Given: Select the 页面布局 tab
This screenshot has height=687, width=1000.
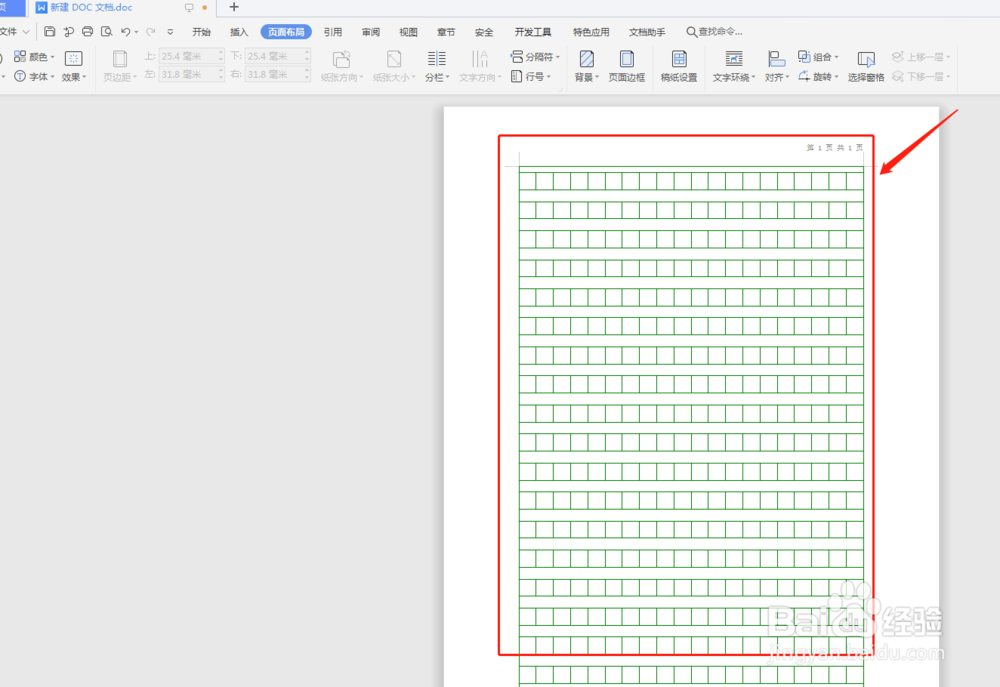Looking at the screenshot, I should coord(286,32).
